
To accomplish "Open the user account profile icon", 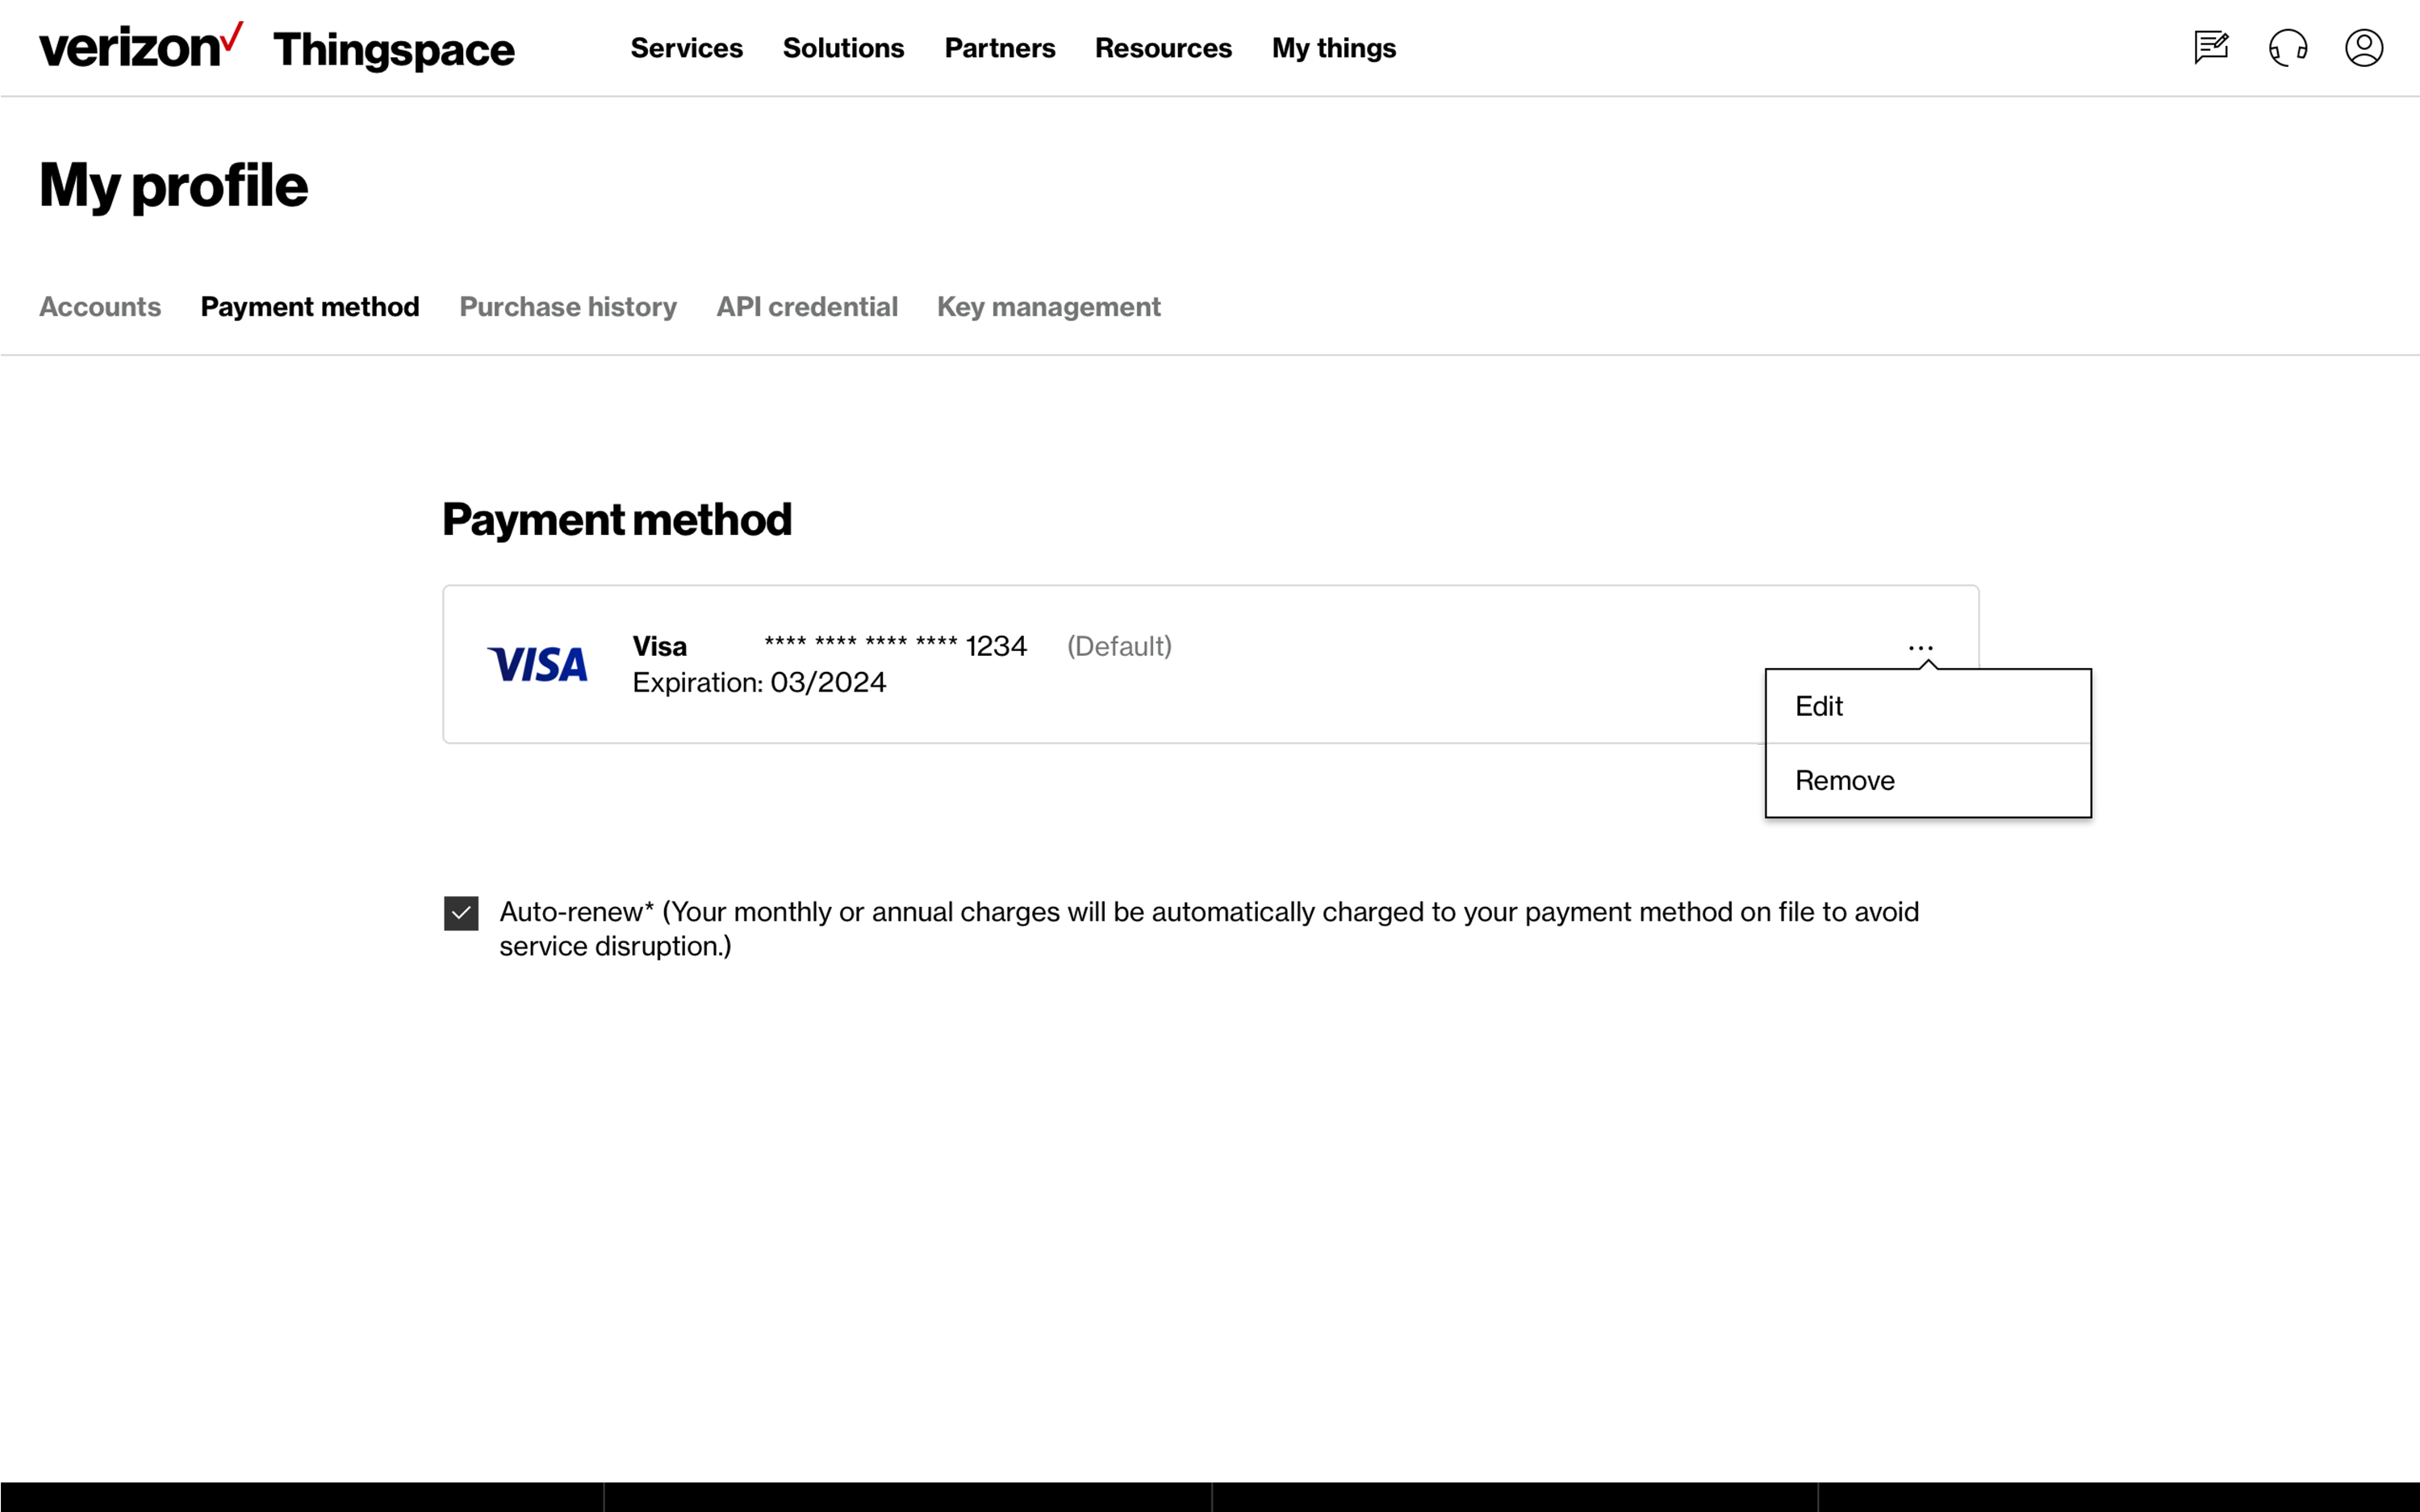I will point(2363,47).
